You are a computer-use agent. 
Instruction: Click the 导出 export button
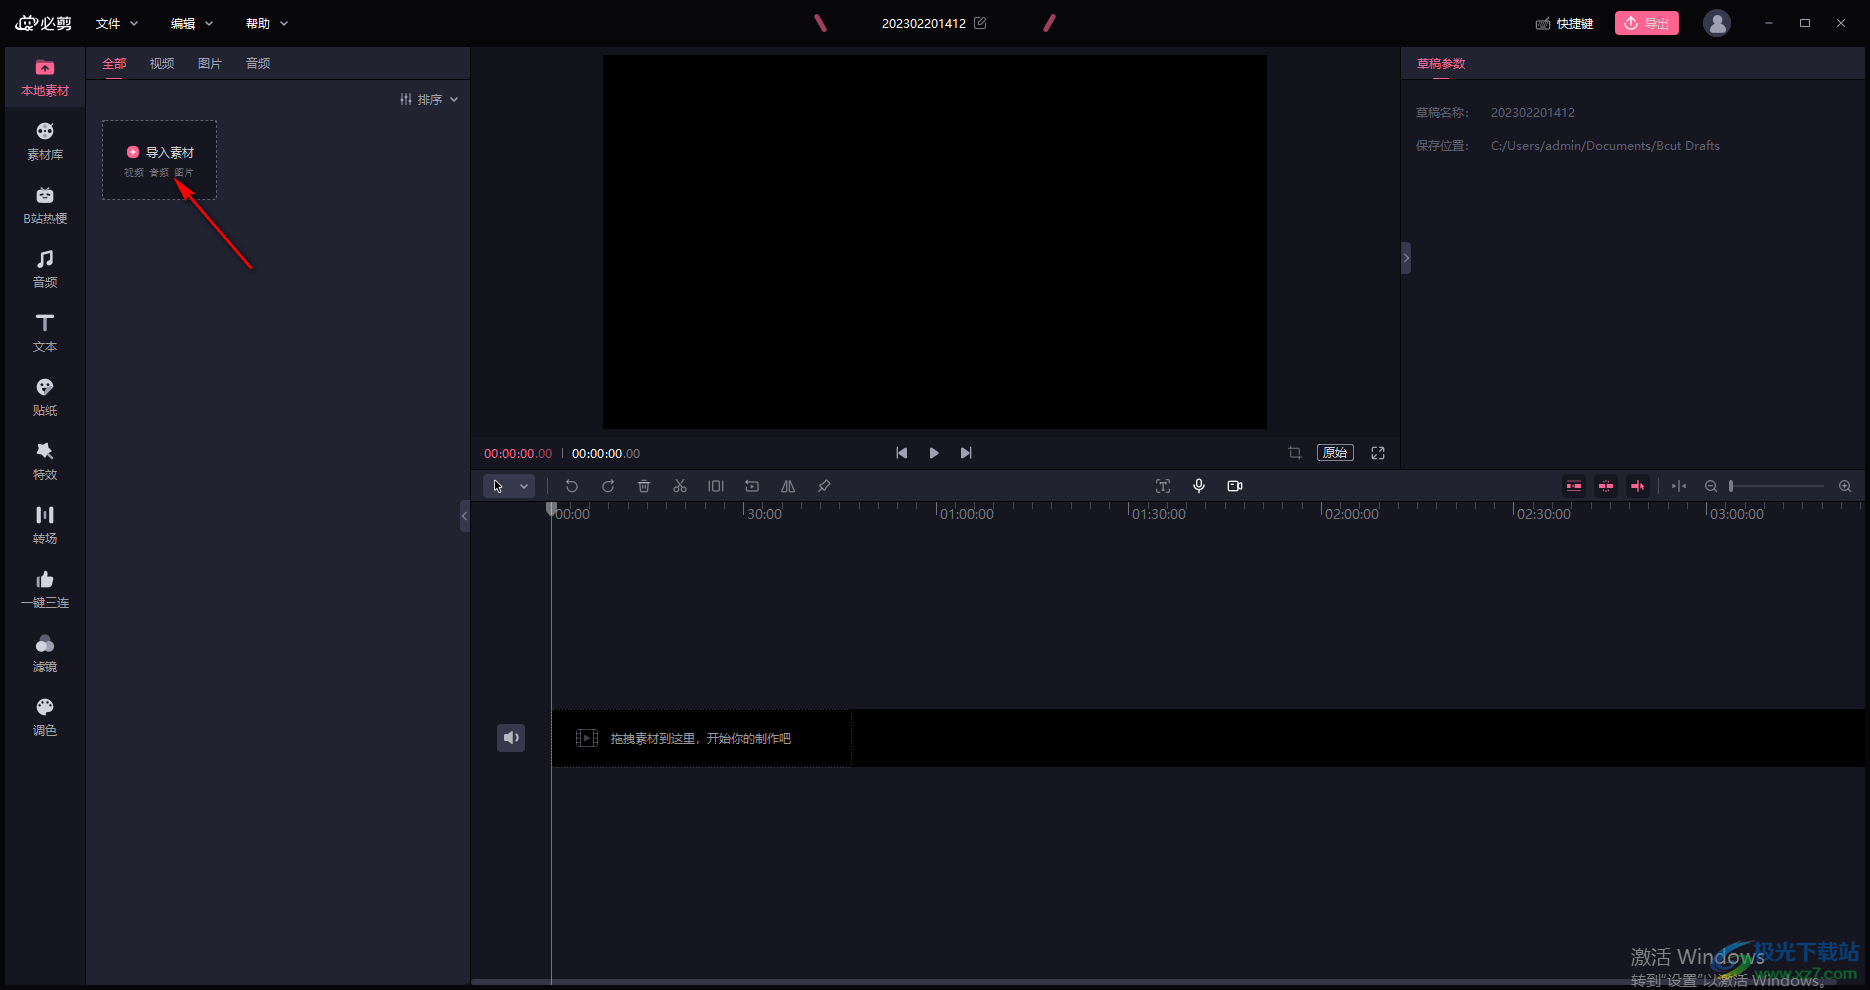(x=1647, y=23)
